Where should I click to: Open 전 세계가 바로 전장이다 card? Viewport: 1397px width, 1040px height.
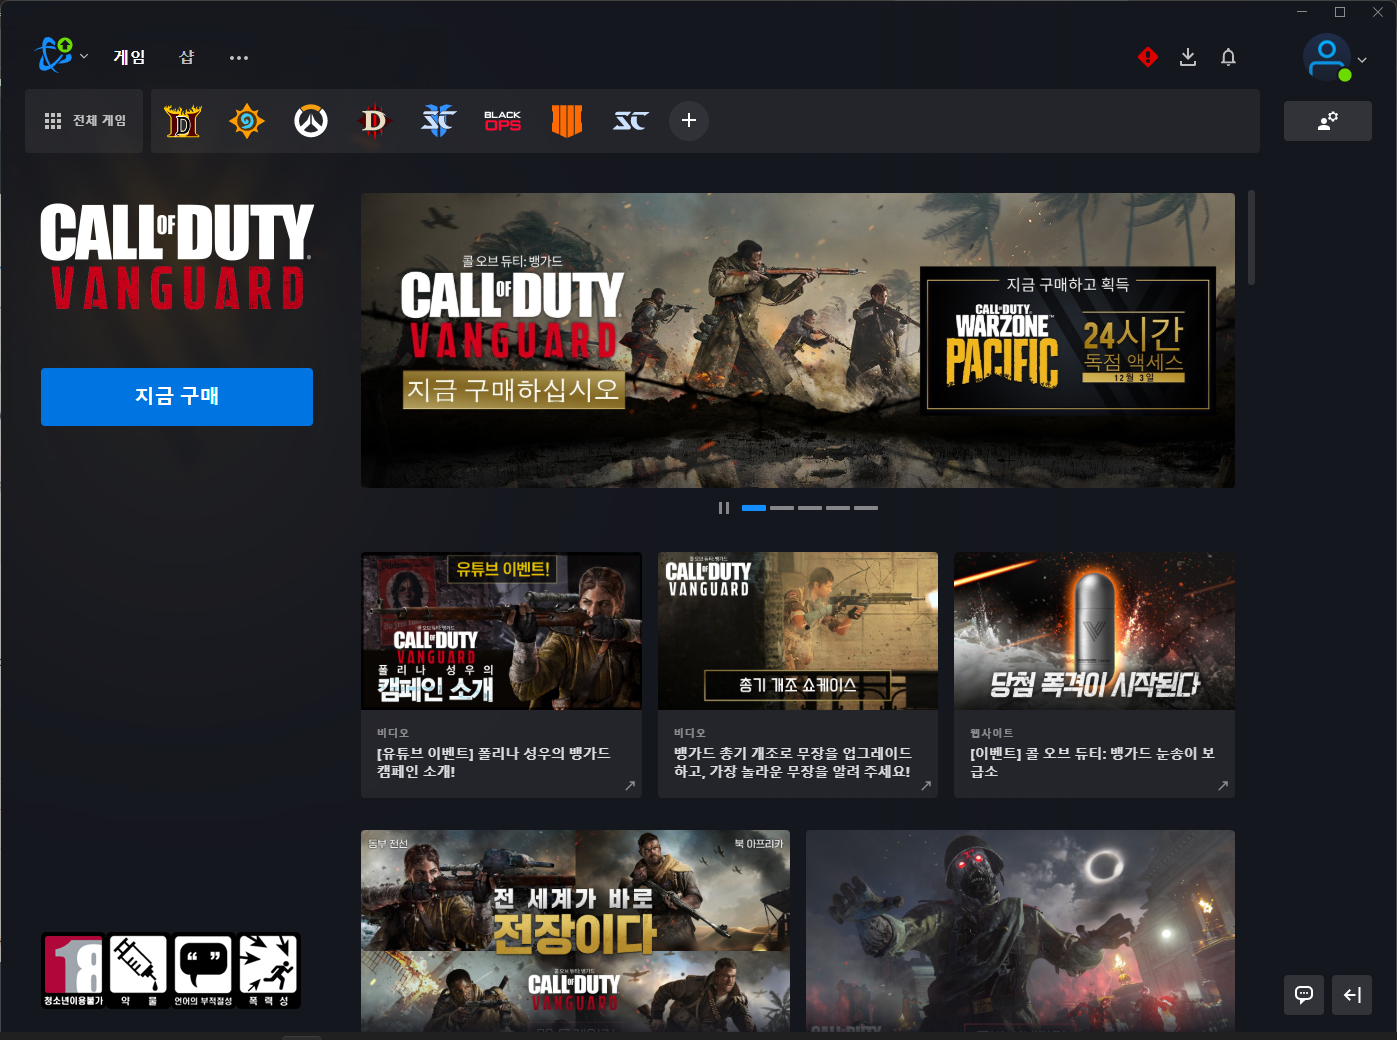(575, 930)
